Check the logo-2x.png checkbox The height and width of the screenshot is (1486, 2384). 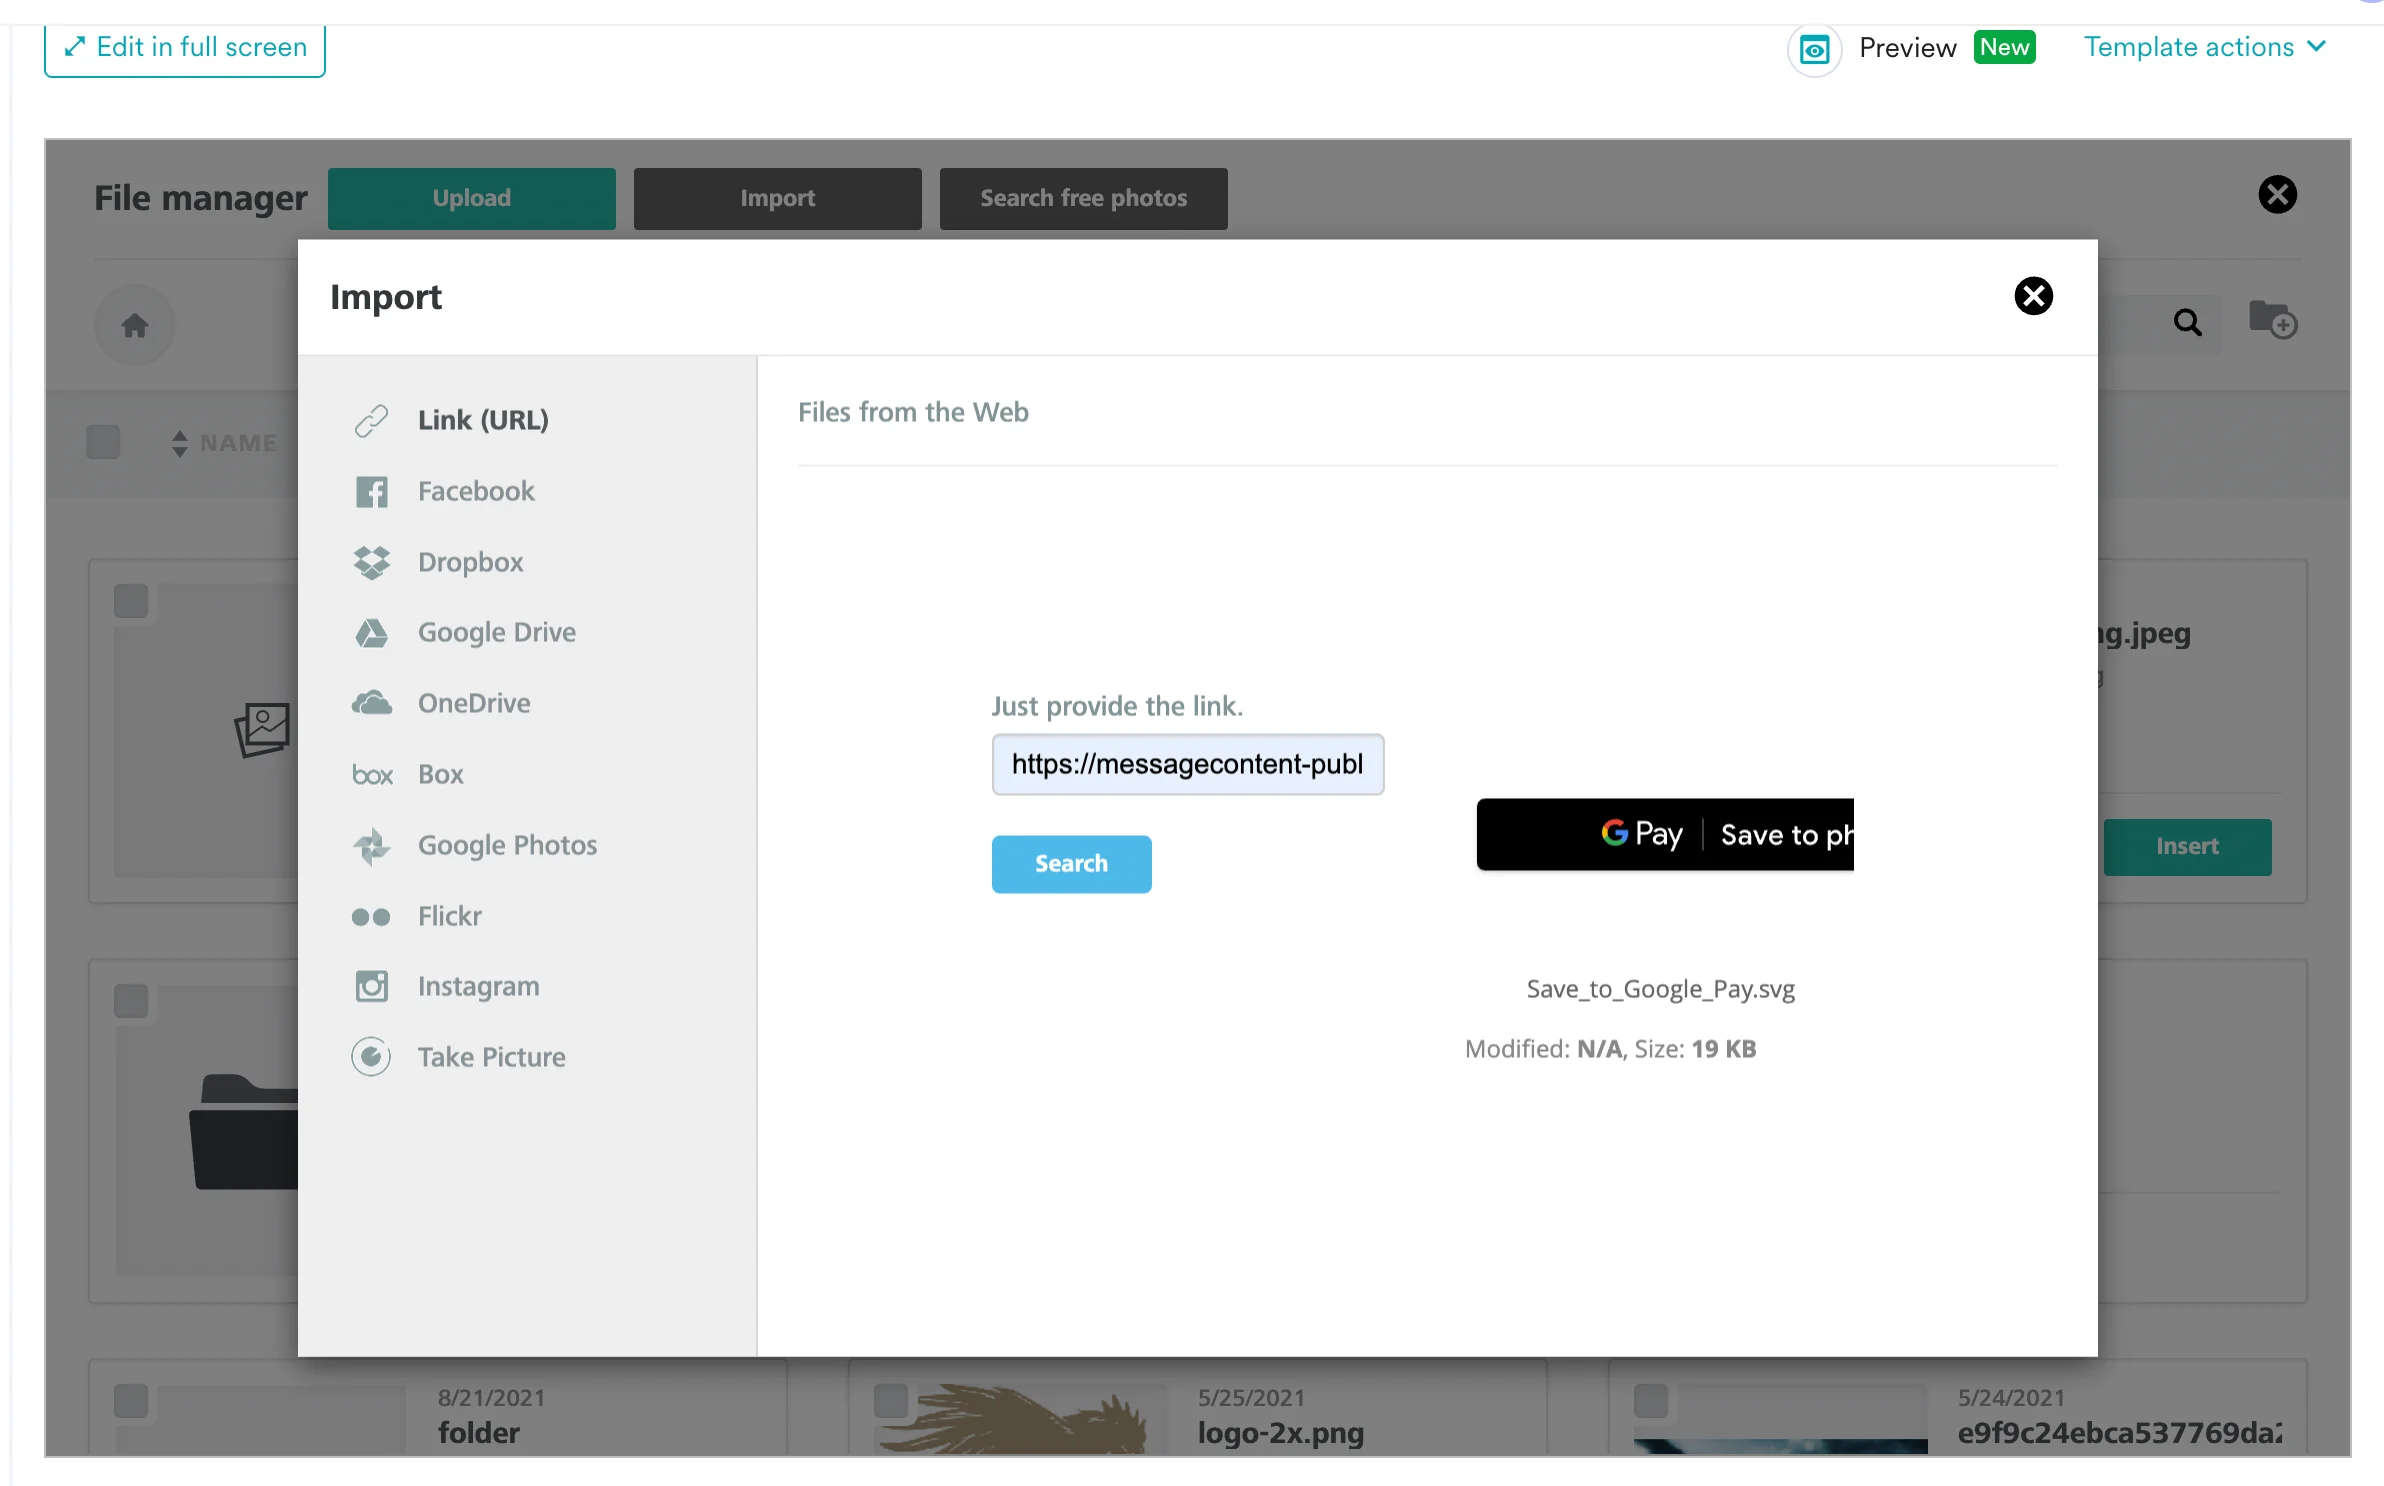point(891,1401)
